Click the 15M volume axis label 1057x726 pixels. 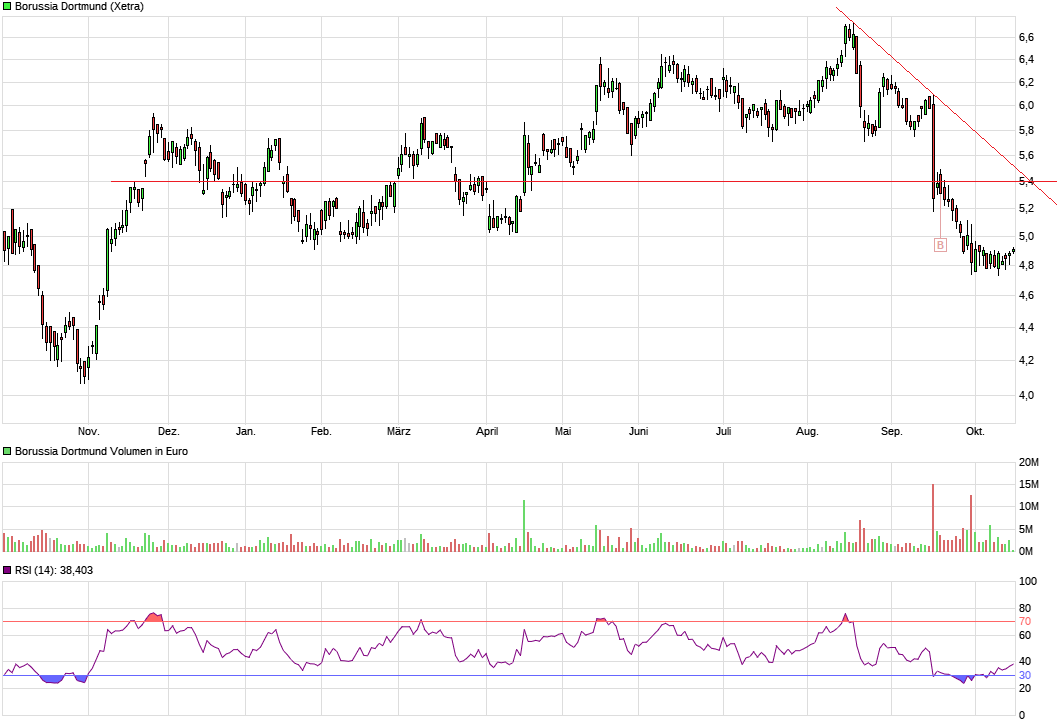tap(1029, 485)
